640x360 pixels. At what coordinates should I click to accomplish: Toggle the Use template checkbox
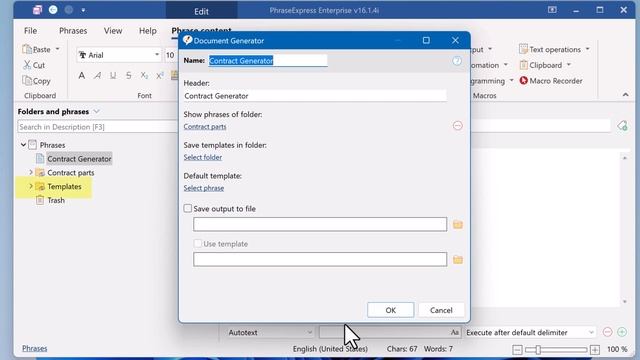[x=198, y=244]
